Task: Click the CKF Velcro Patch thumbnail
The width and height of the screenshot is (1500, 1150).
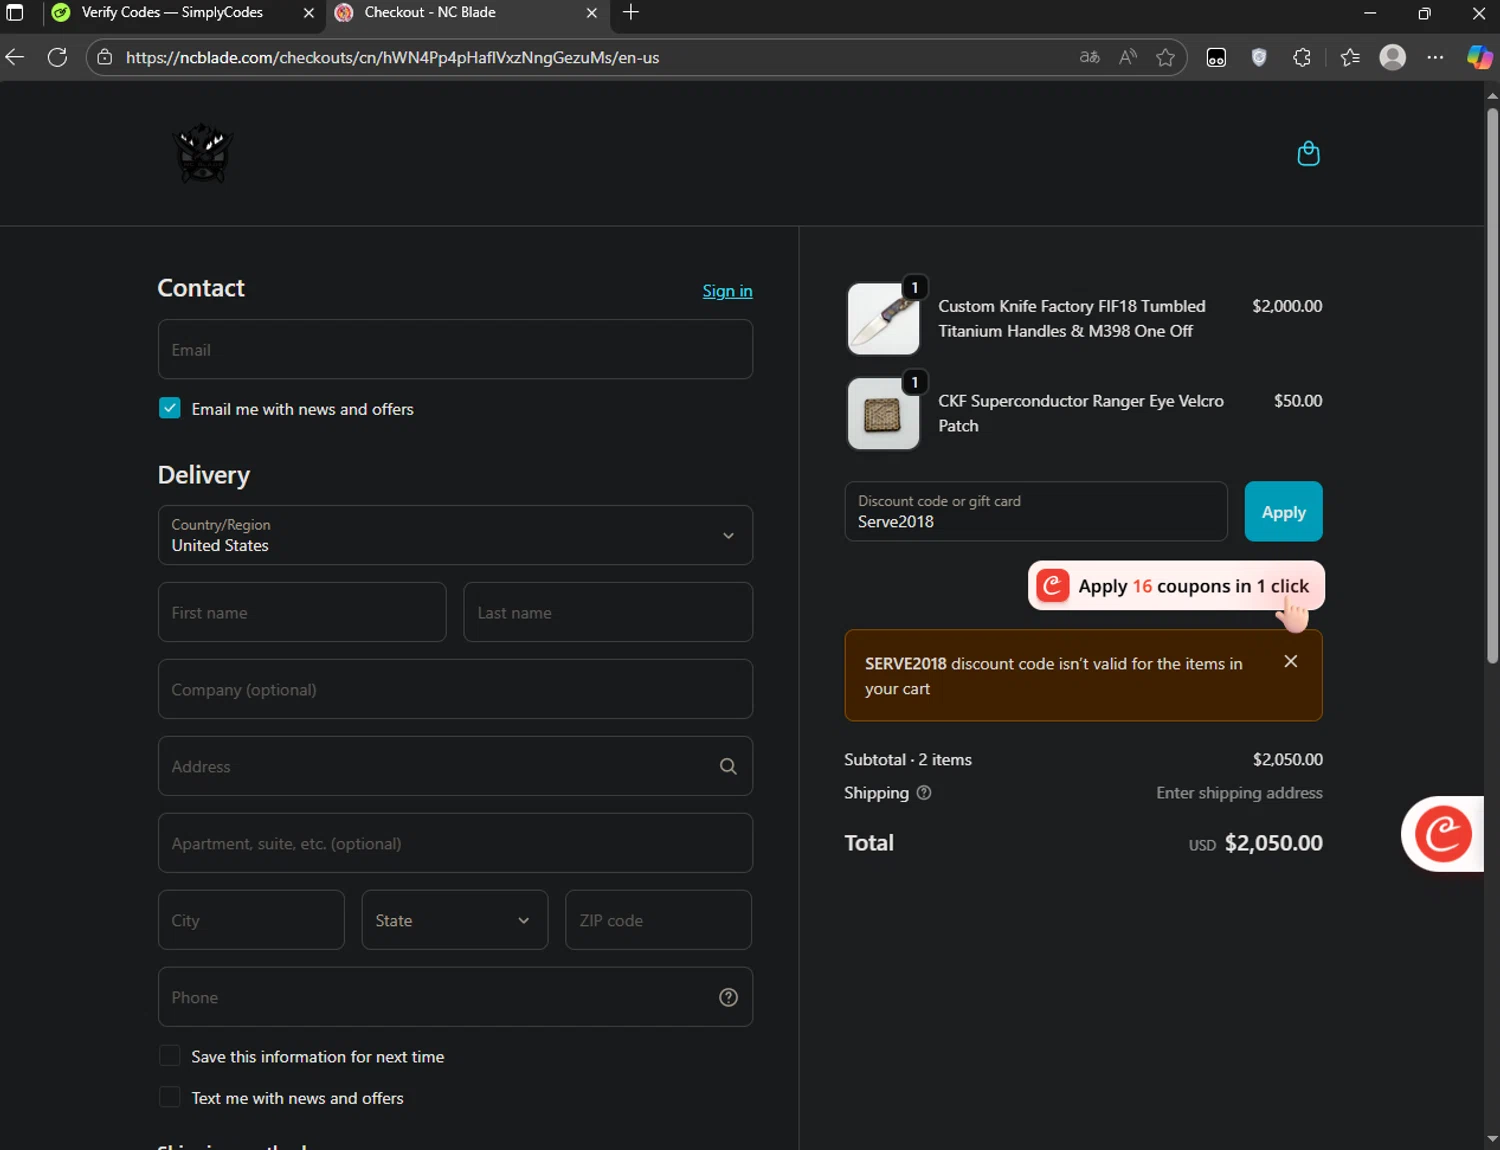Action: tap(883, 413)
